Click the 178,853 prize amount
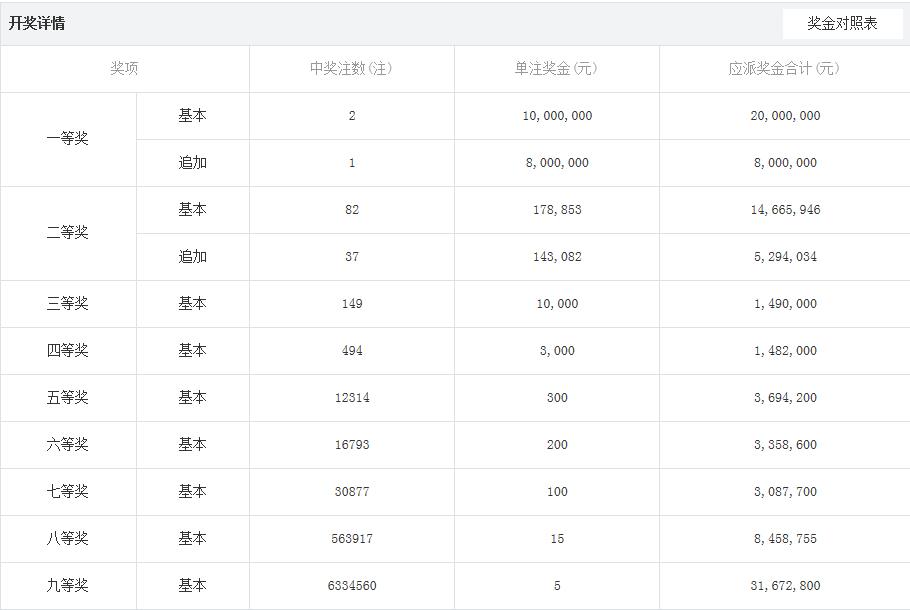910x610 pixels. (x=557, y=210)
